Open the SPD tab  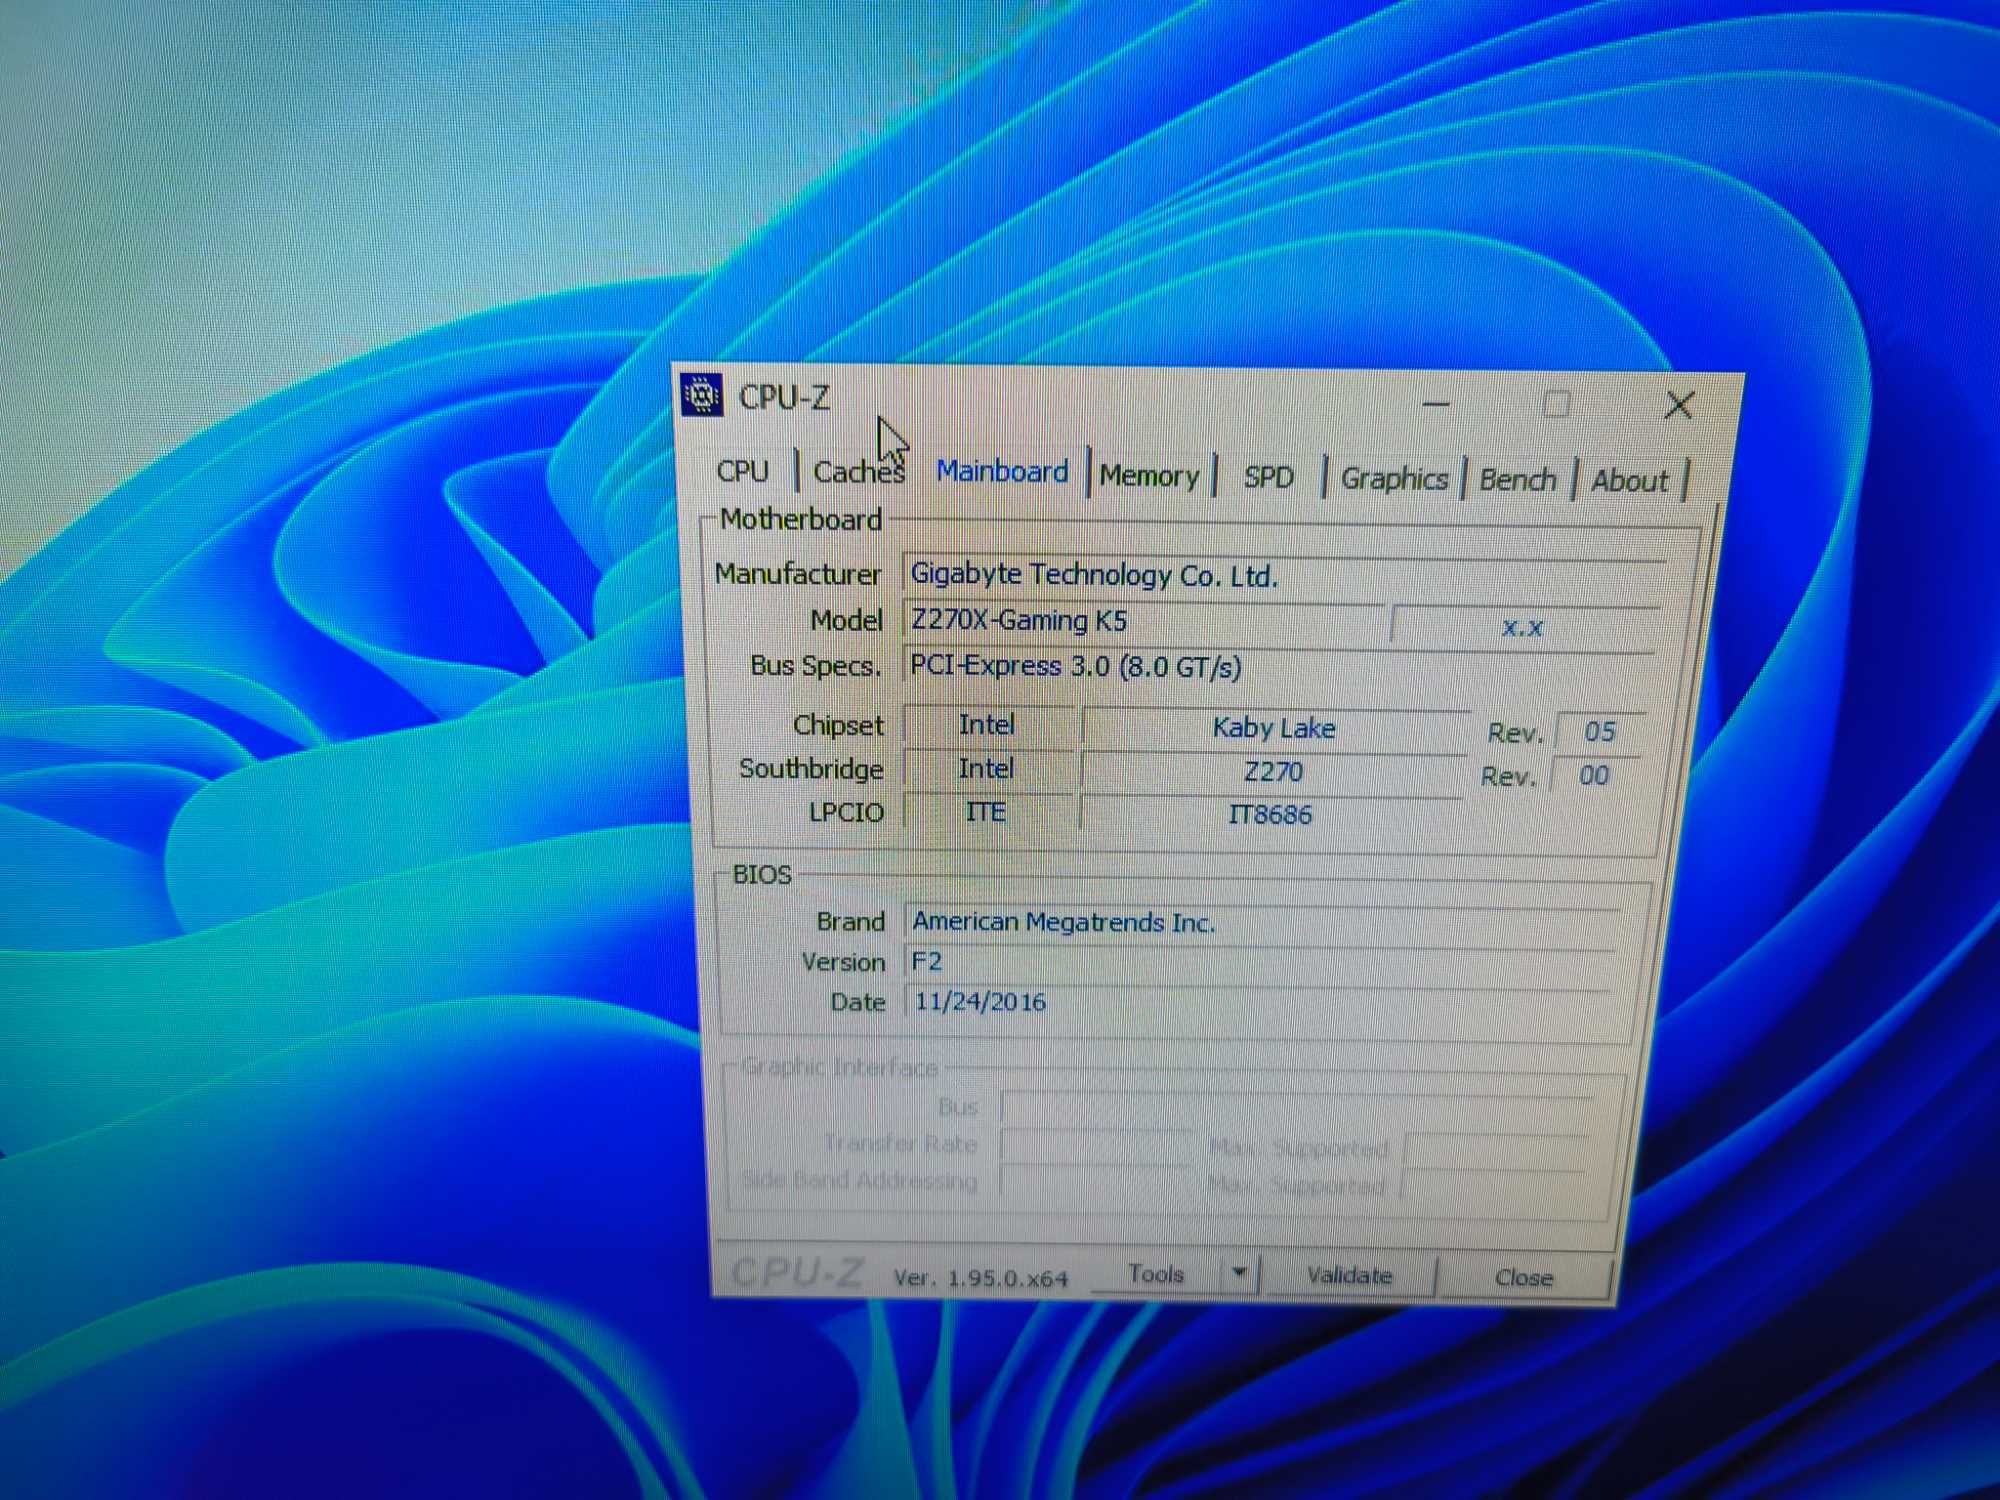(x=1269, y=477)
